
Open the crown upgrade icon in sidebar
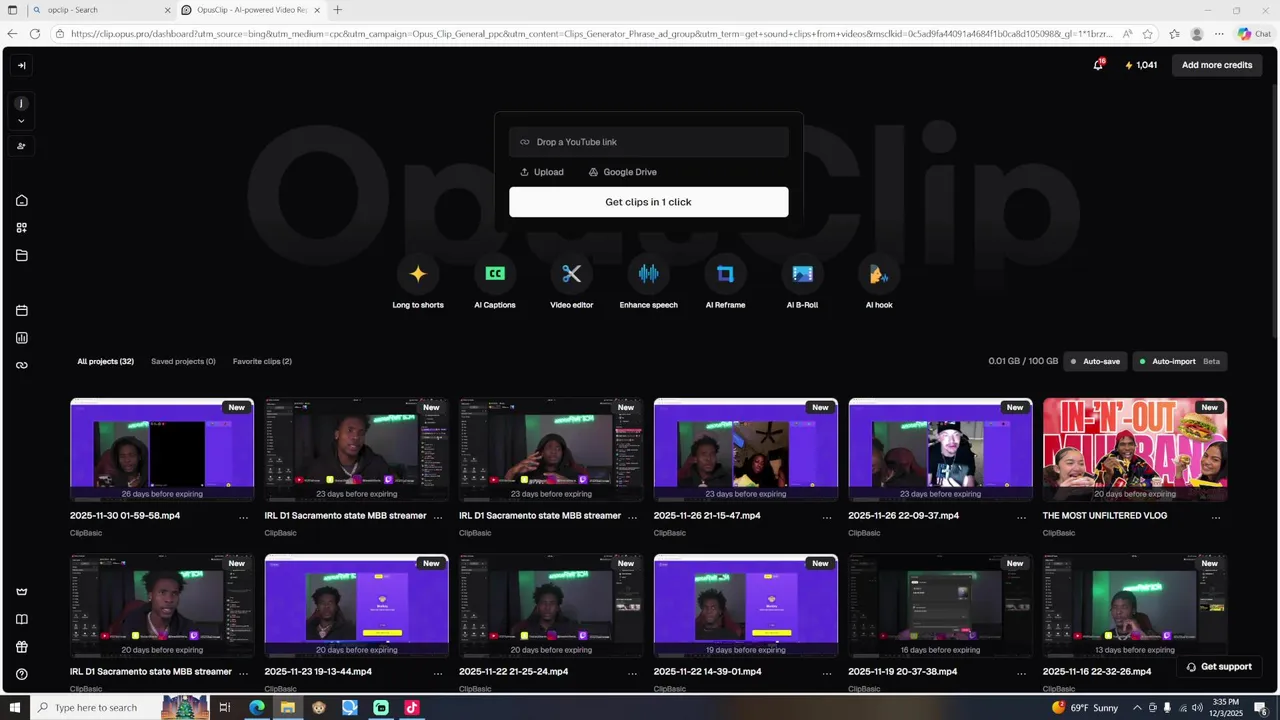[22, 592]
